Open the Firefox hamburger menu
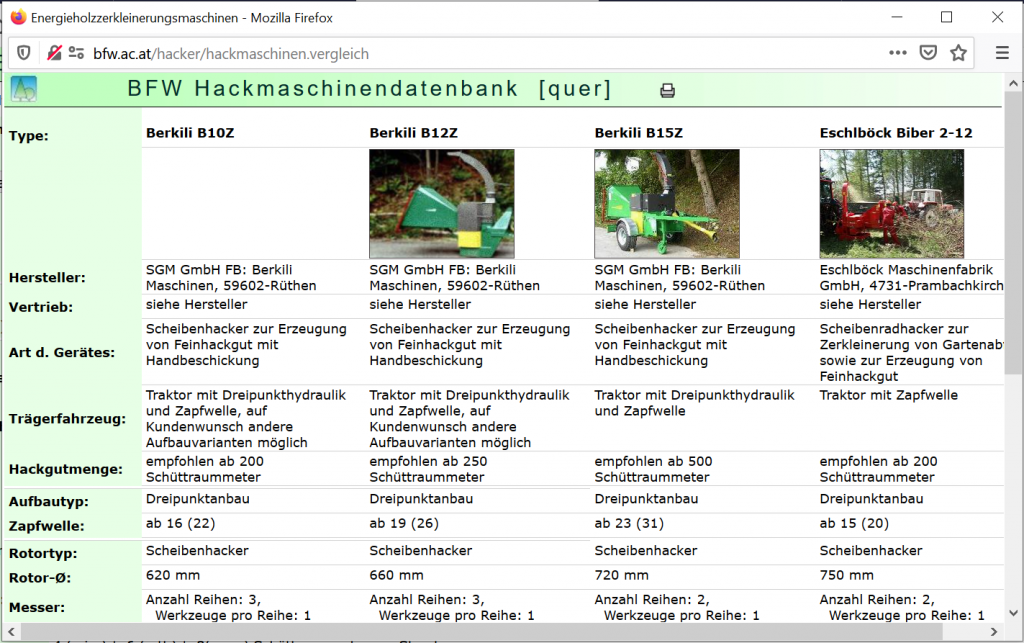The width and height of the screenshot is (1024, 643). tap(1002, 53)
